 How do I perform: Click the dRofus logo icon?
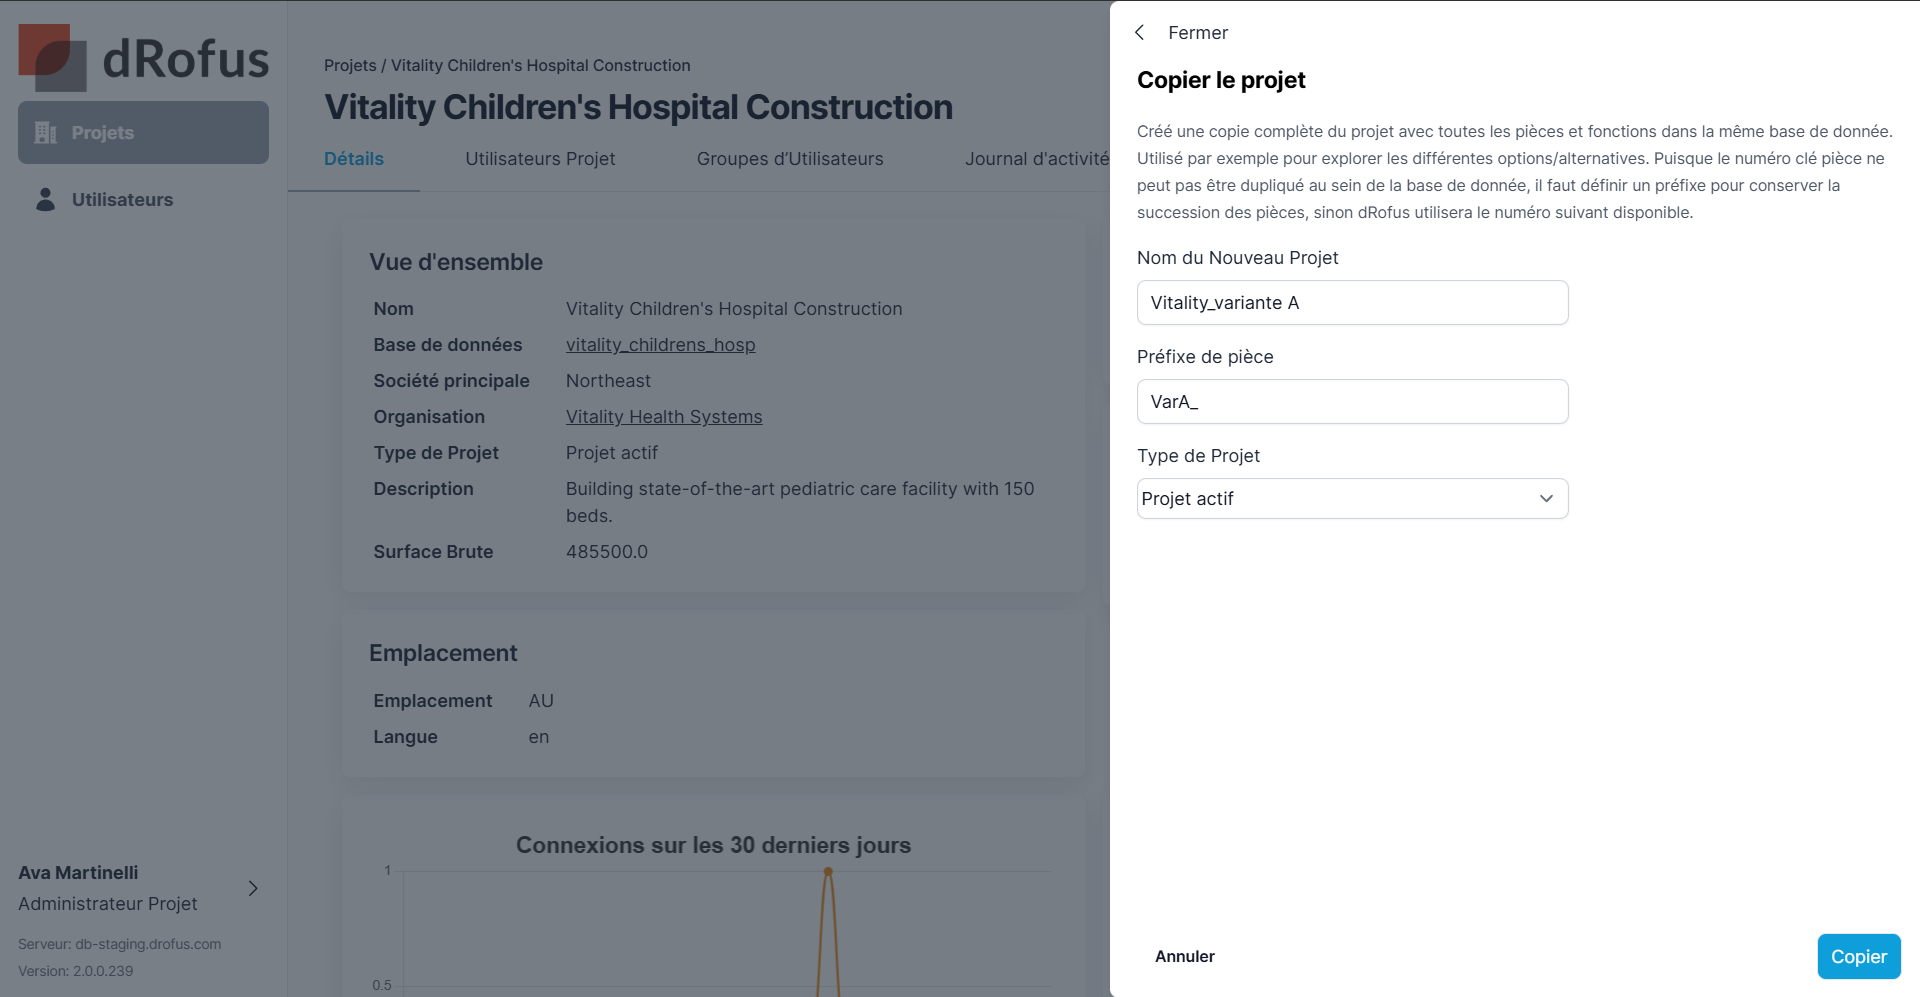[52, 58]
